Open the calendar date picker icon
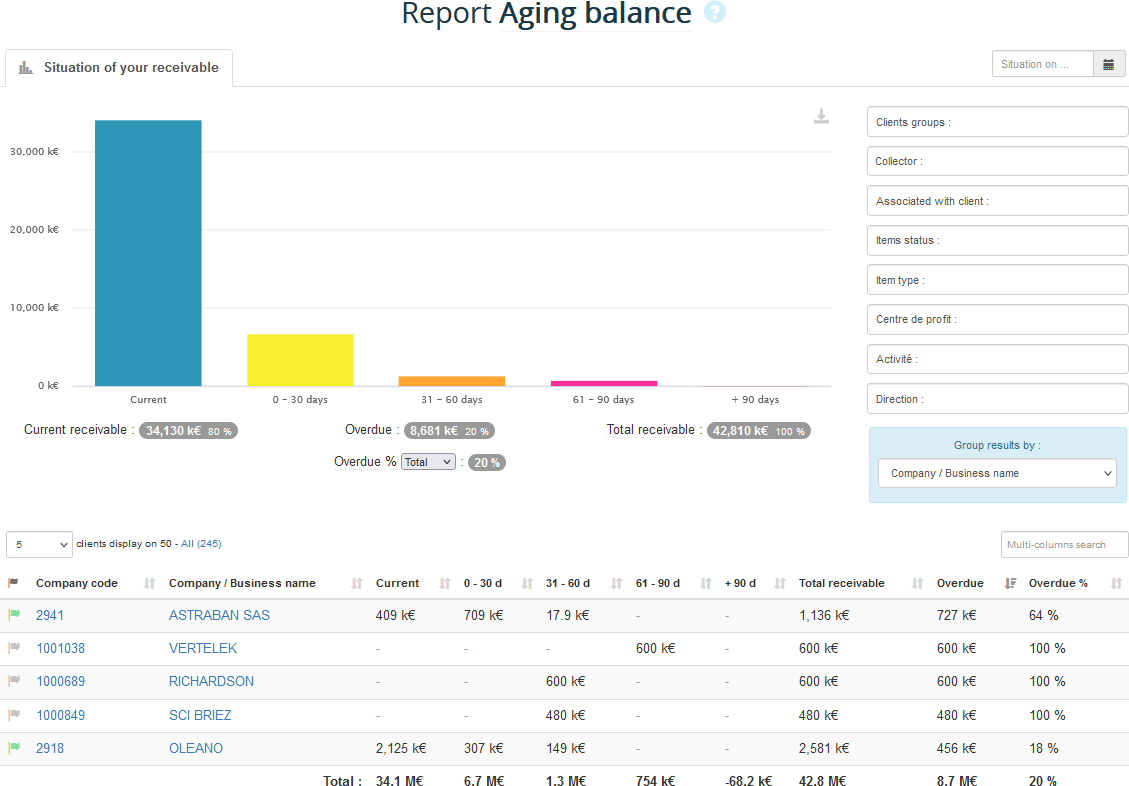The image size is (1129, 786). tap(1109, 64)
